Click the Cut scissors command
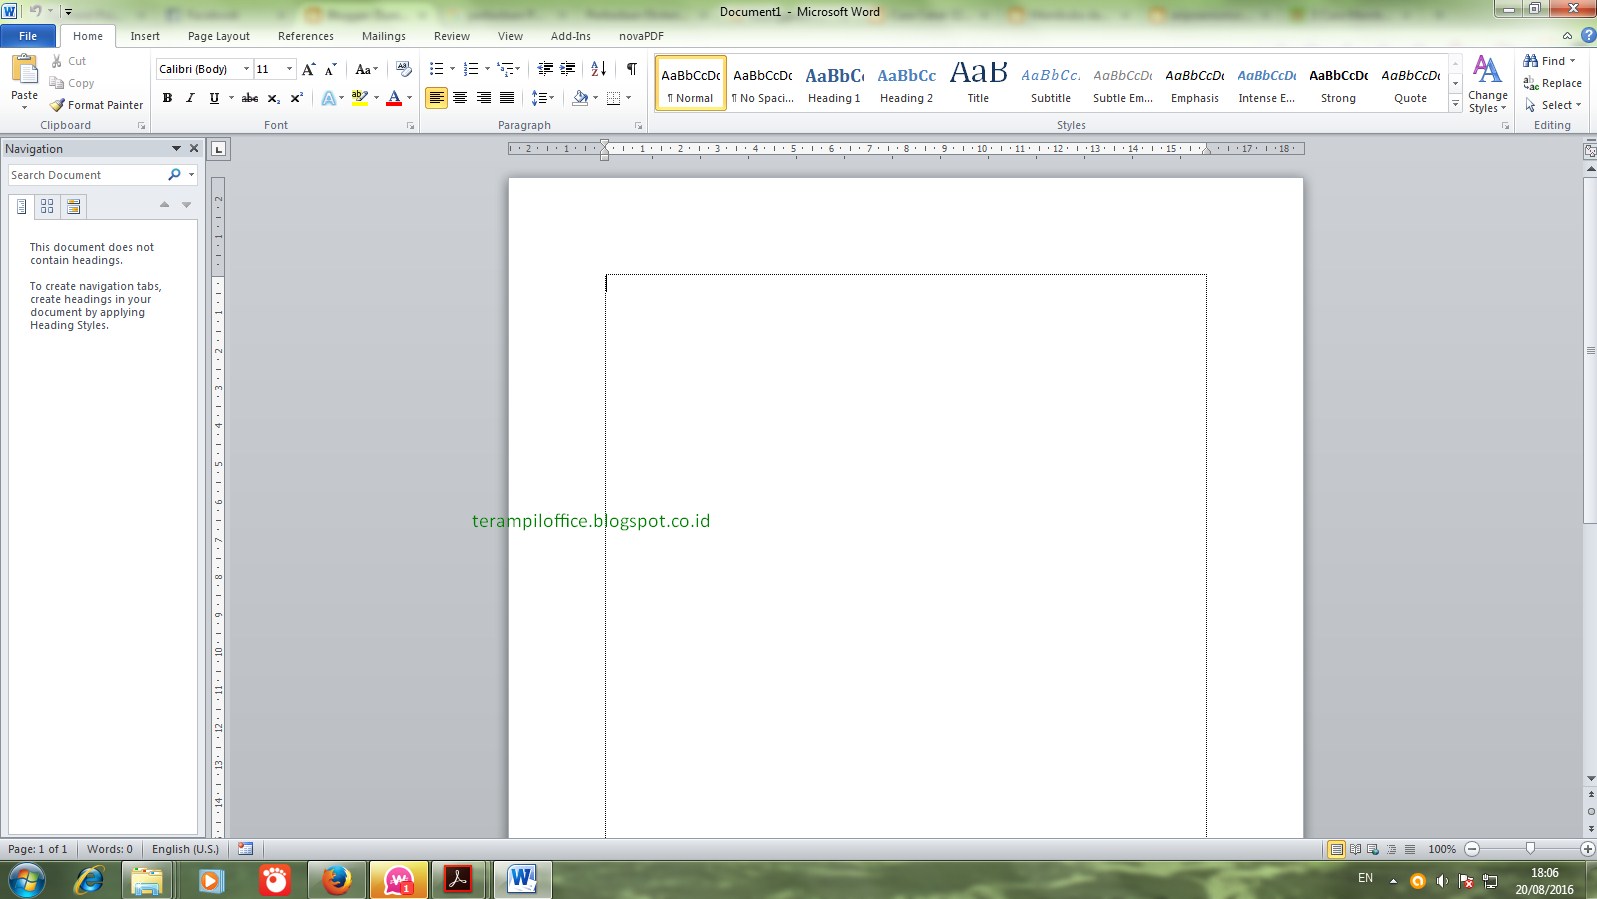 pyautogui.click(x=69, y=61)
